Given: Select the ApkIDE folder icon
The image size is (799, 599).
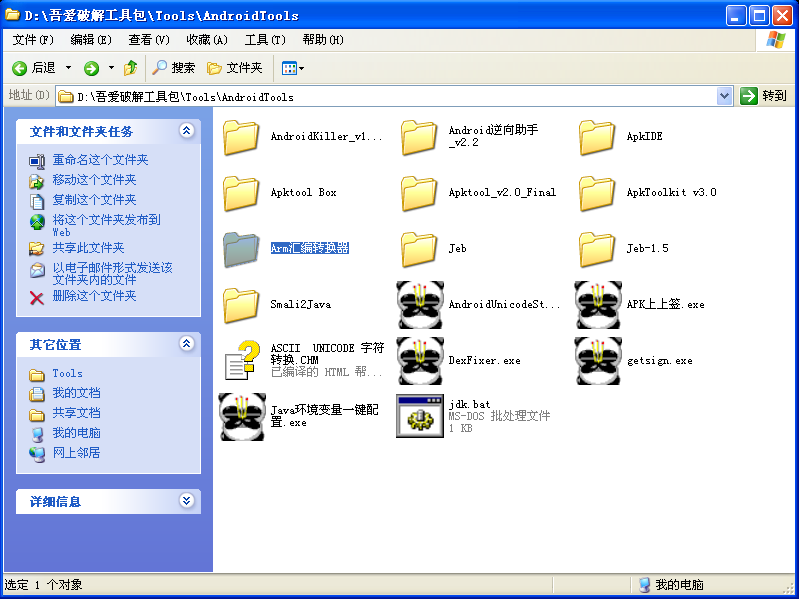Looking at the screenshot, I should pos(597,137).
